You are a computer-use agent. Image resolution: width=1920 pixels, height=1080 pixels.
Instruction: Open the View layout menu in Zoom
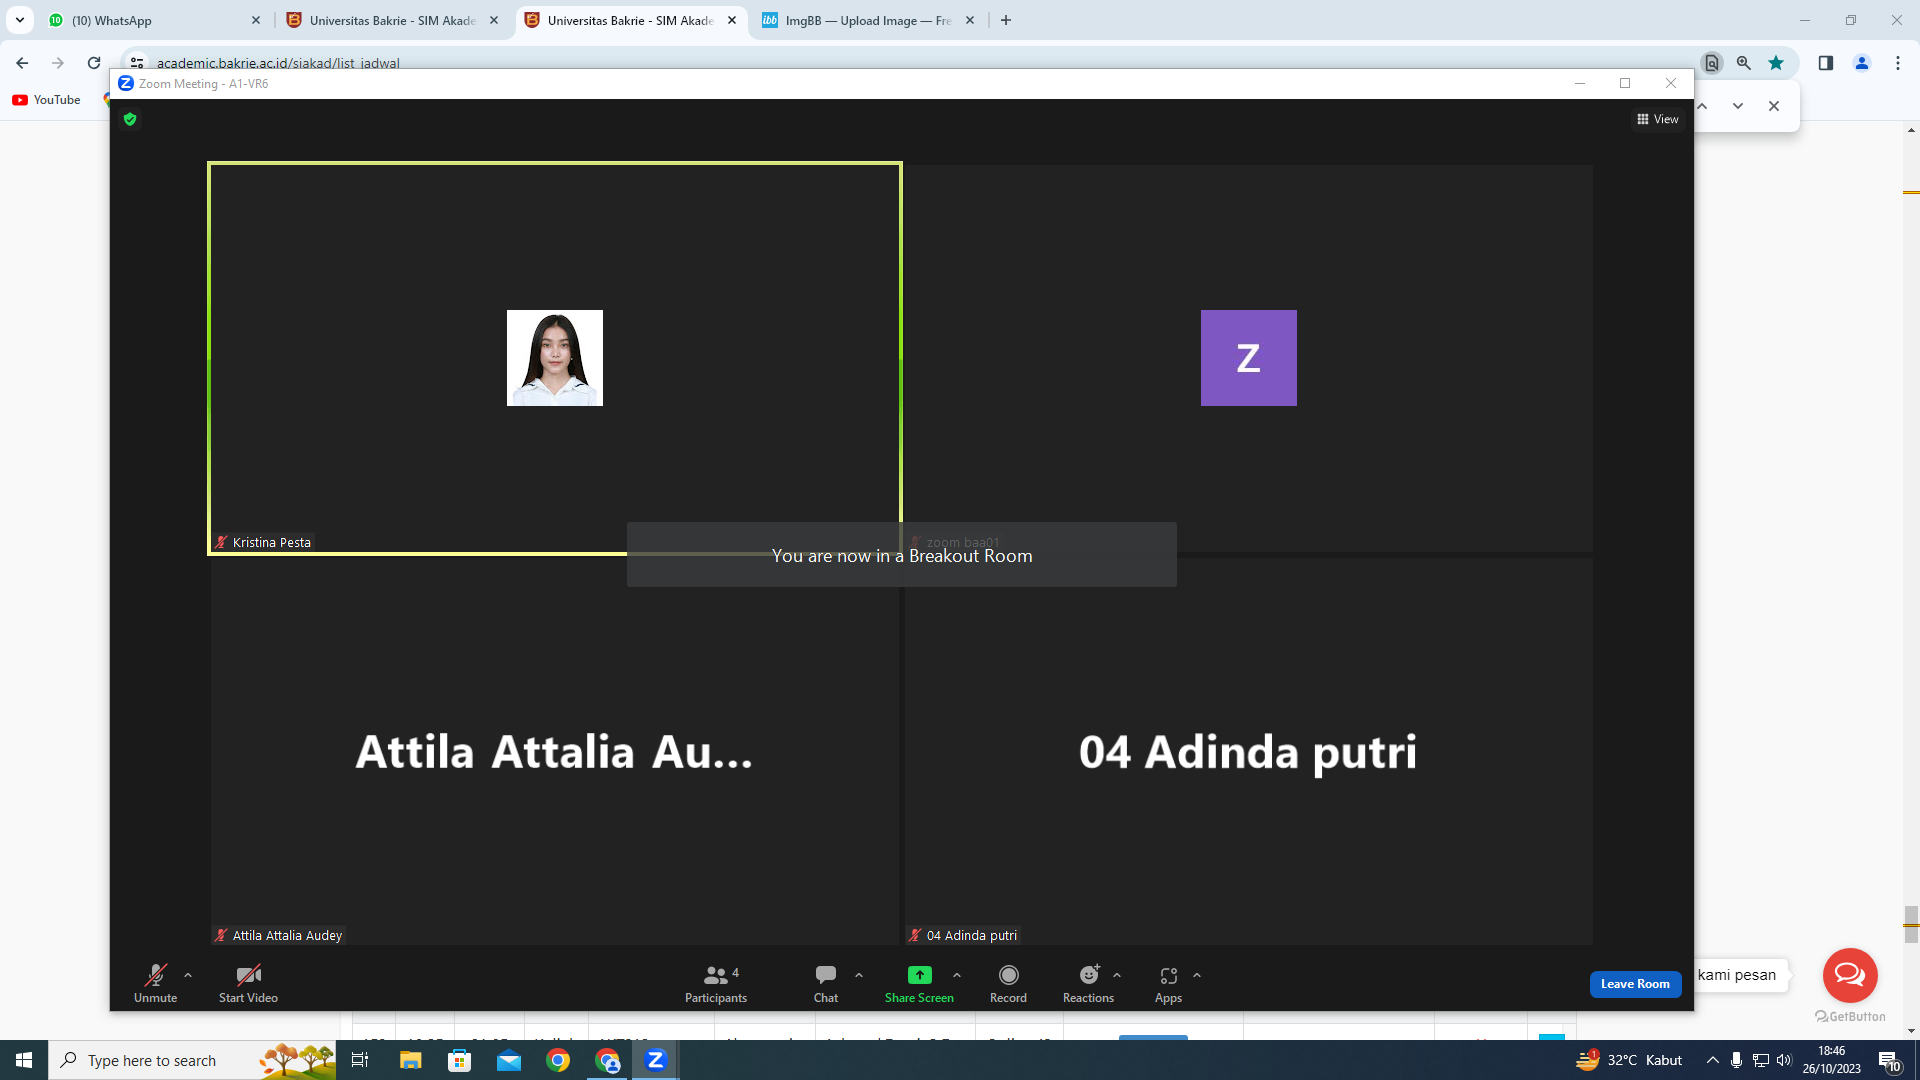coord(1658,119)
